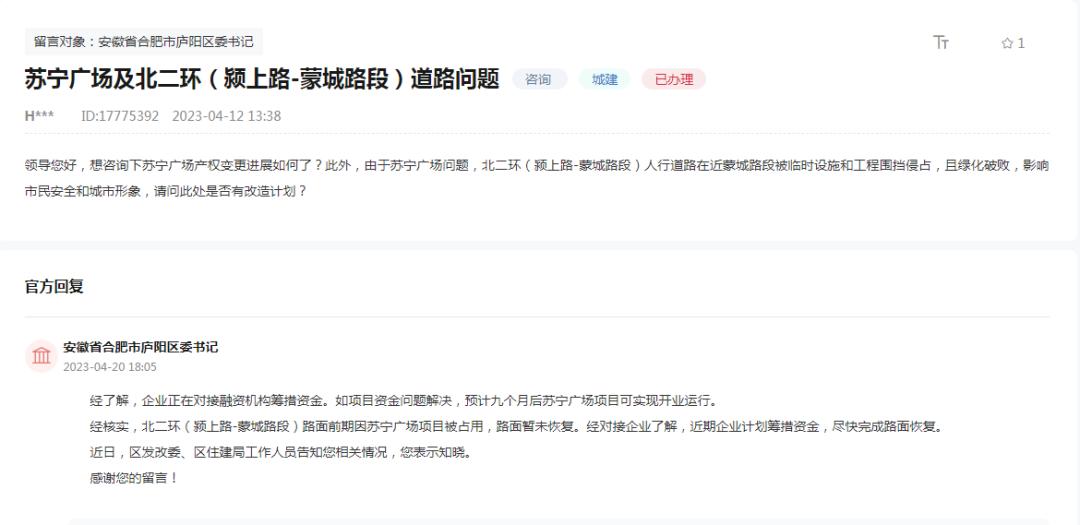The height and width of the screenshot is (525, 1080).
Task: Click replier name 安徽省合肥市庐阳区委书记
Action: 141,347
